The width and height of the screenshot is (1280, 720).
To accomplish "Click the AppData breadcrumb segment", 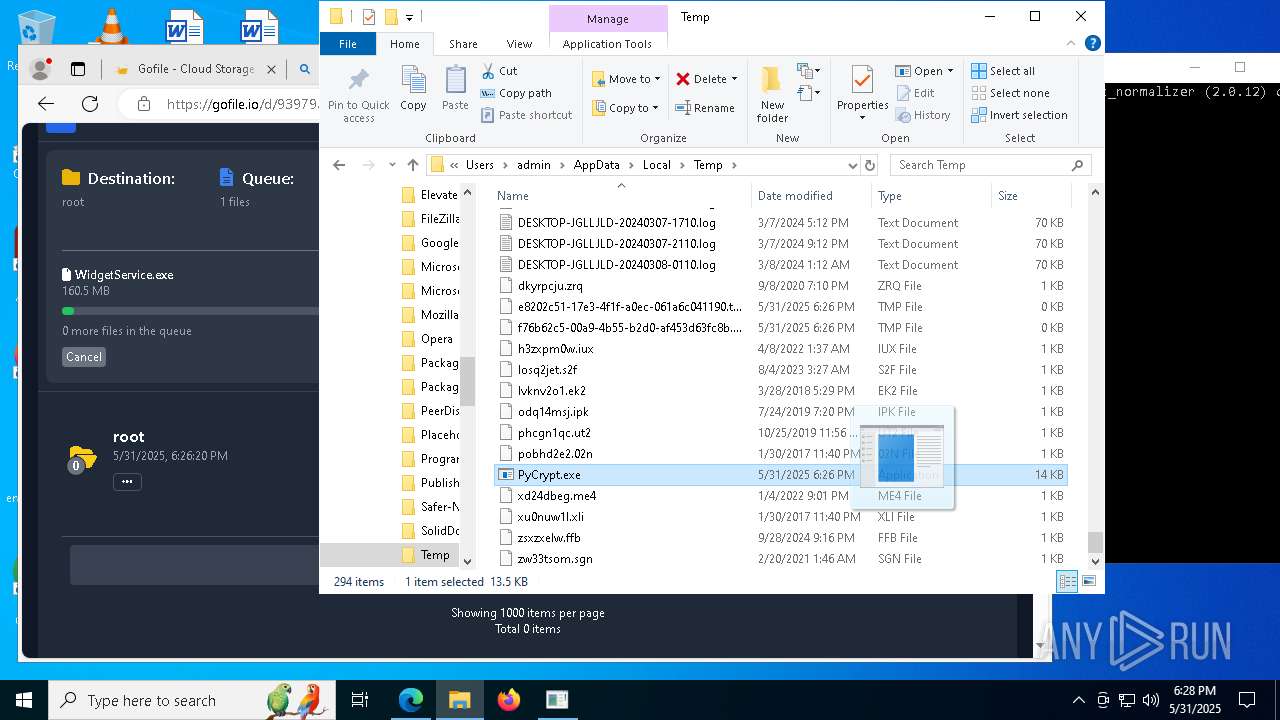I will click(x=596, y=165).
